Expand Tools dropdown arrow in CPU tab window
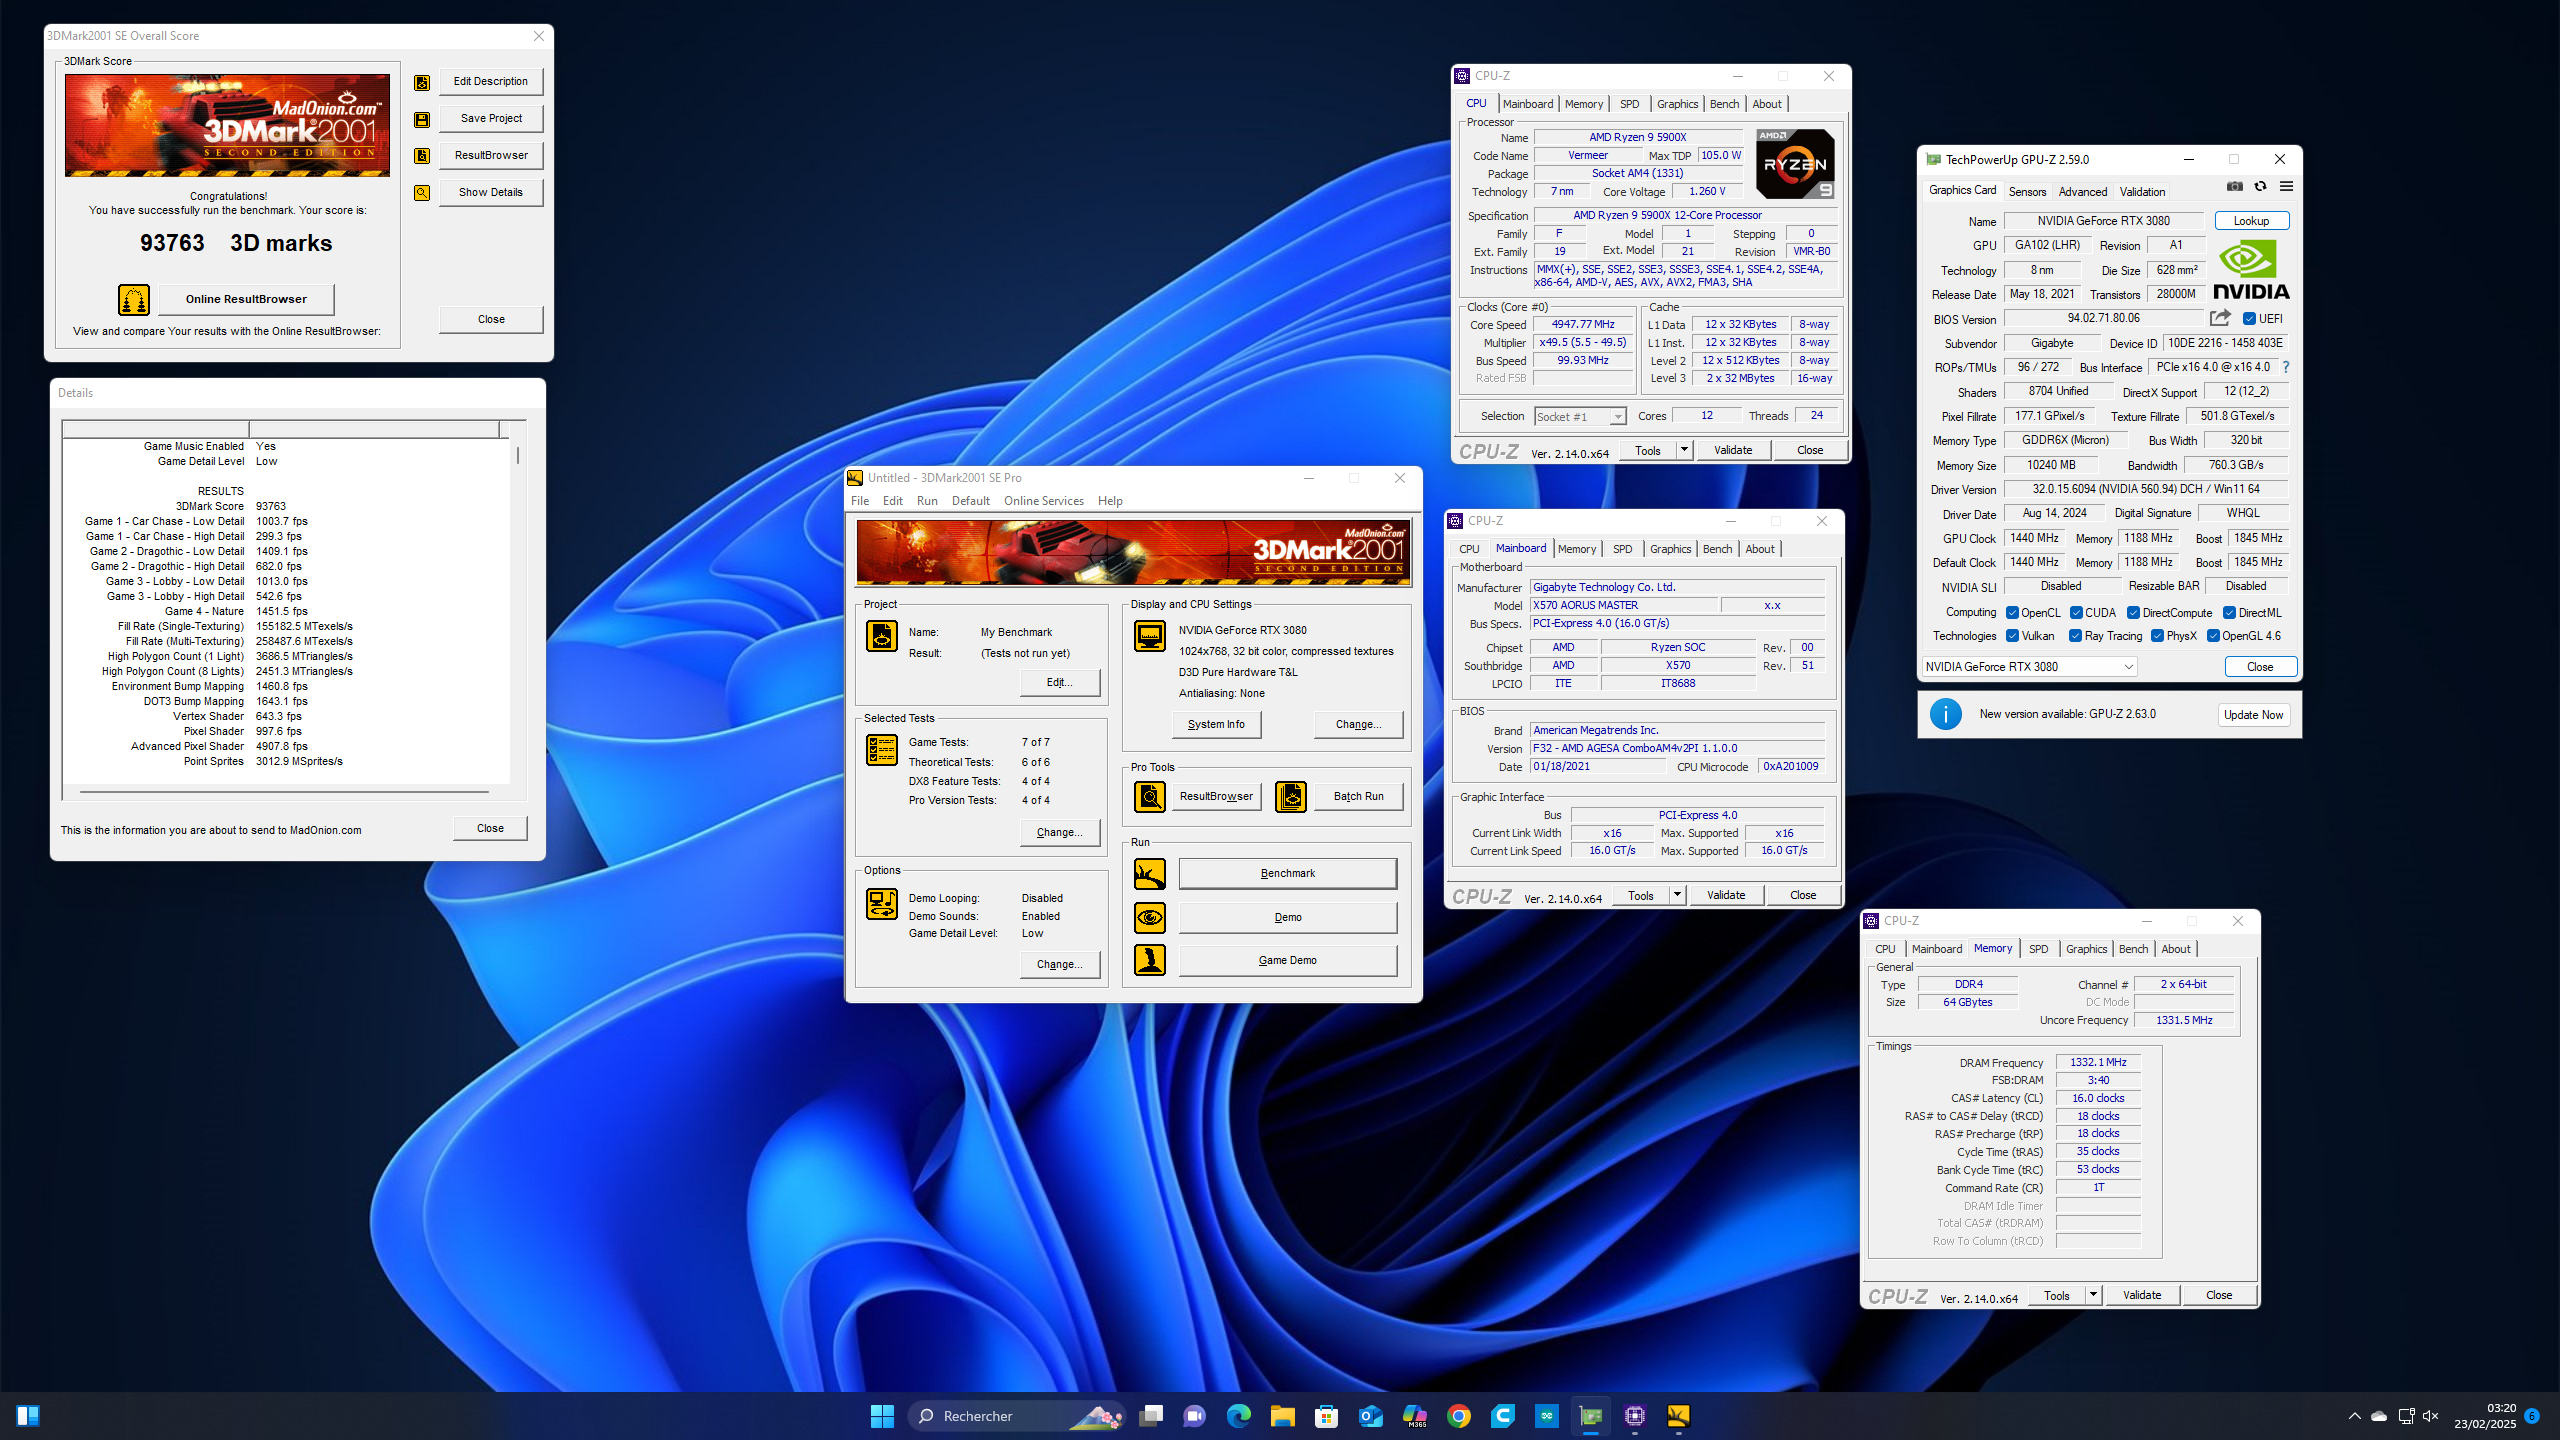 point(1684,450)
